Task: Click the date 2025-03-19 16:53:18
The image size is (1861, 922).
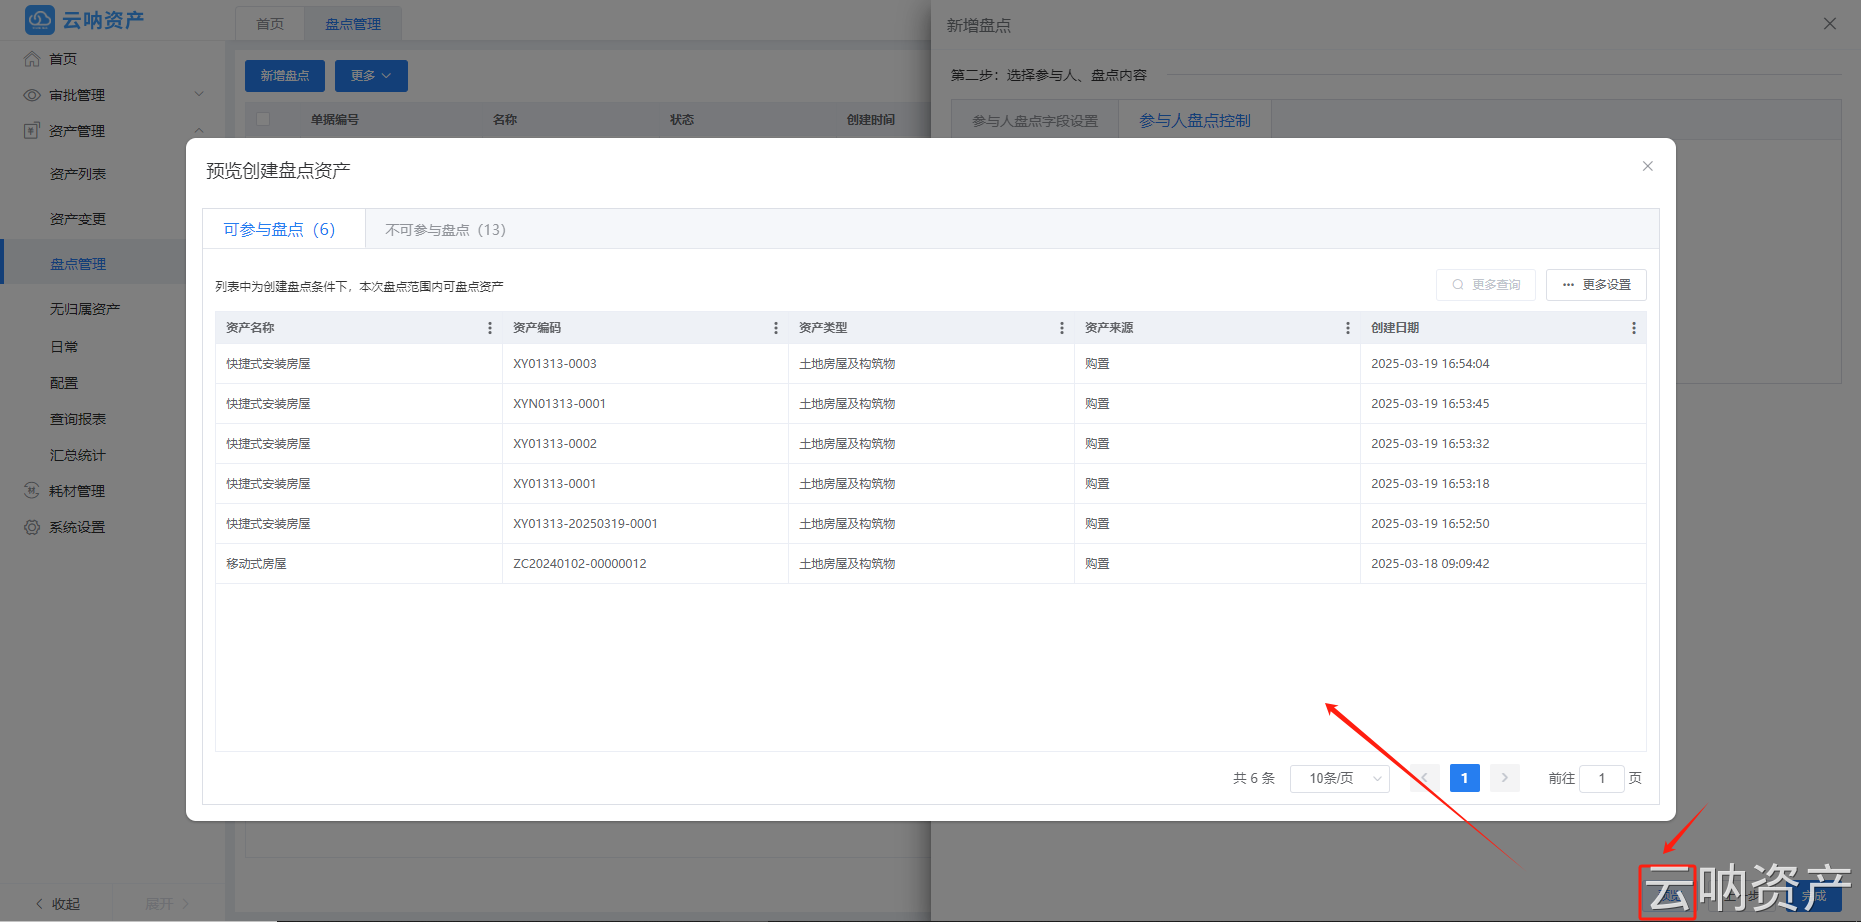Action: click(x=1430, y=484)
